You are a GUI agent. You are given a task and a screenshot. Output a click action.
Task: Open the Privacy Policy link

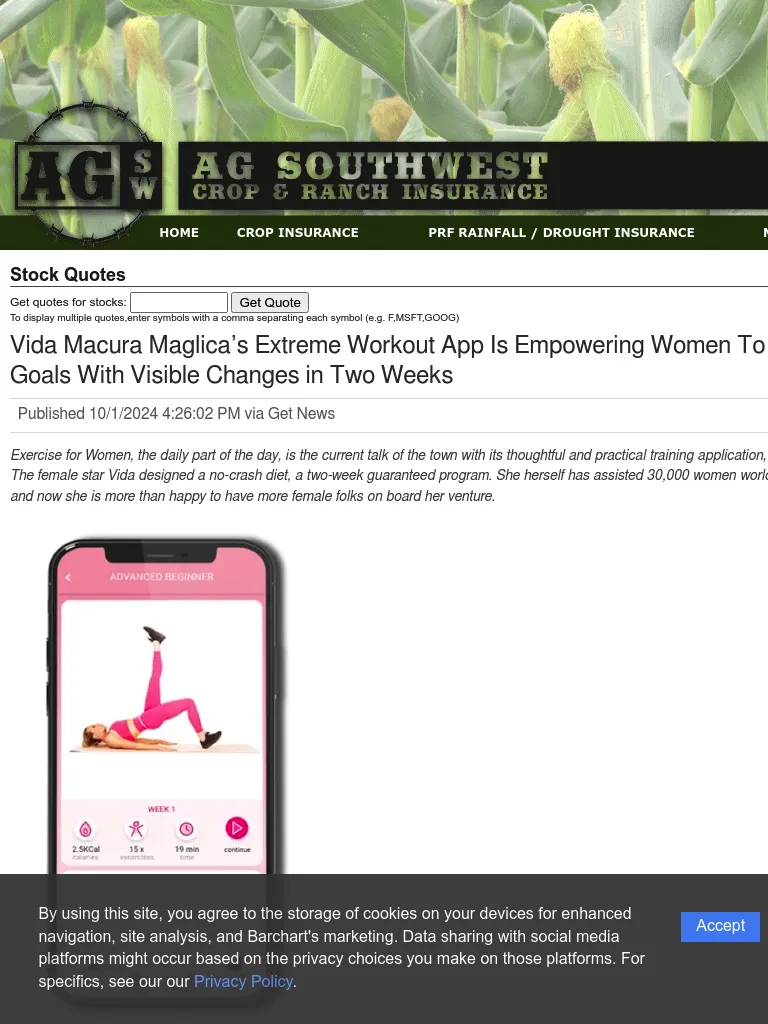[243, 982]
